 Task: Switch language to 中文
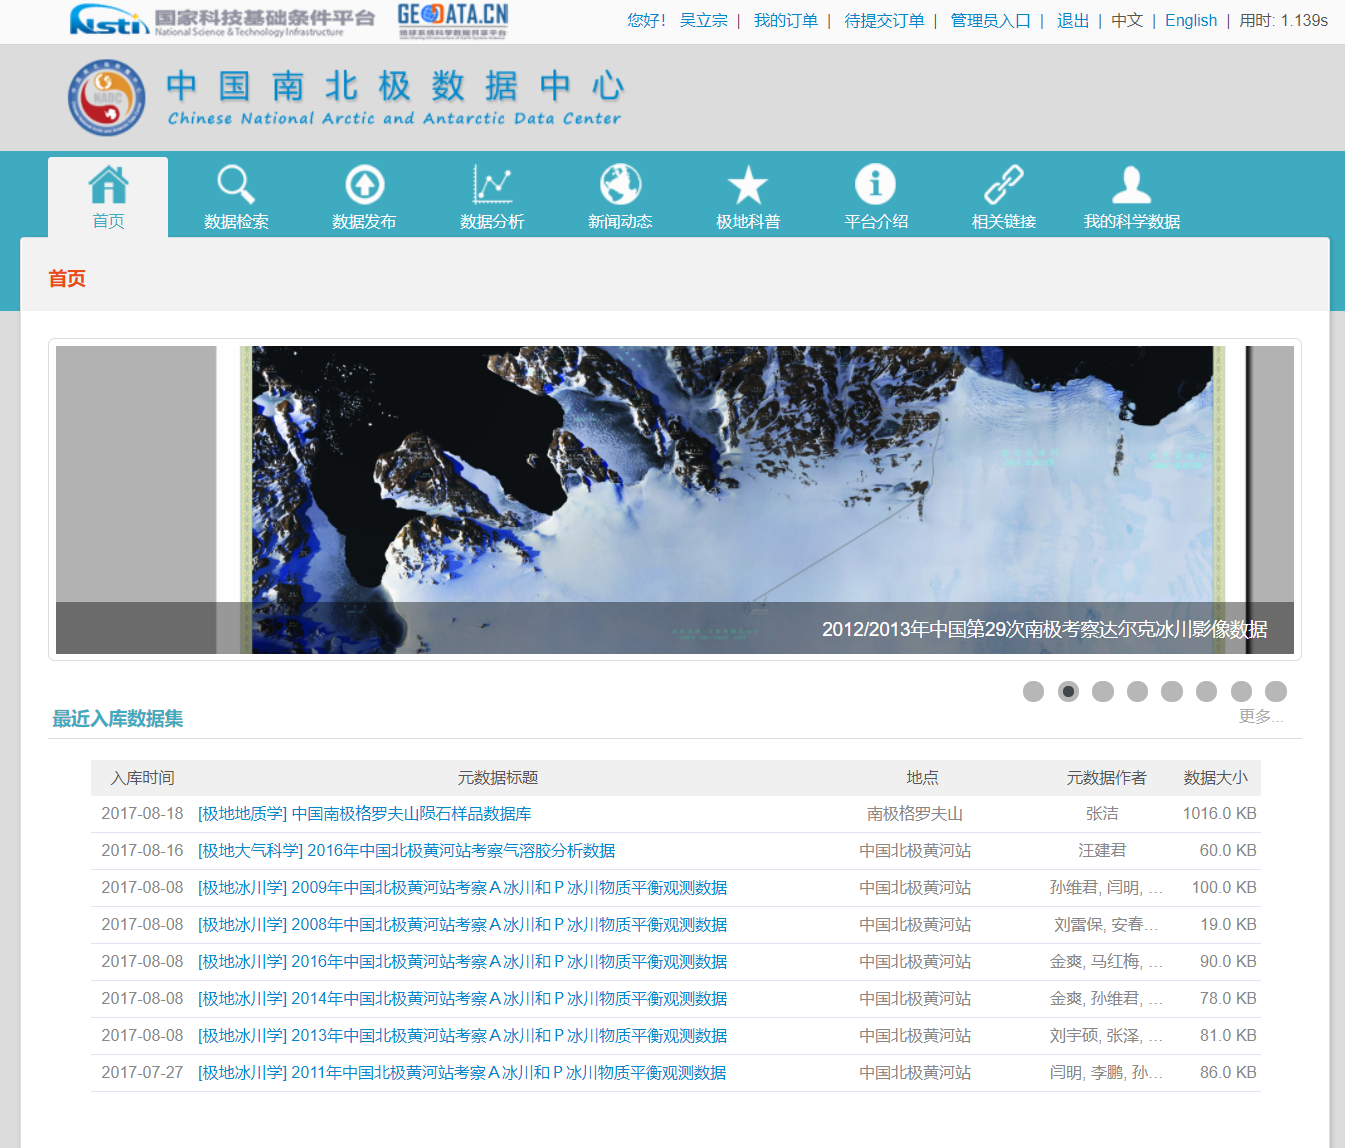[x=1127, y=20]
